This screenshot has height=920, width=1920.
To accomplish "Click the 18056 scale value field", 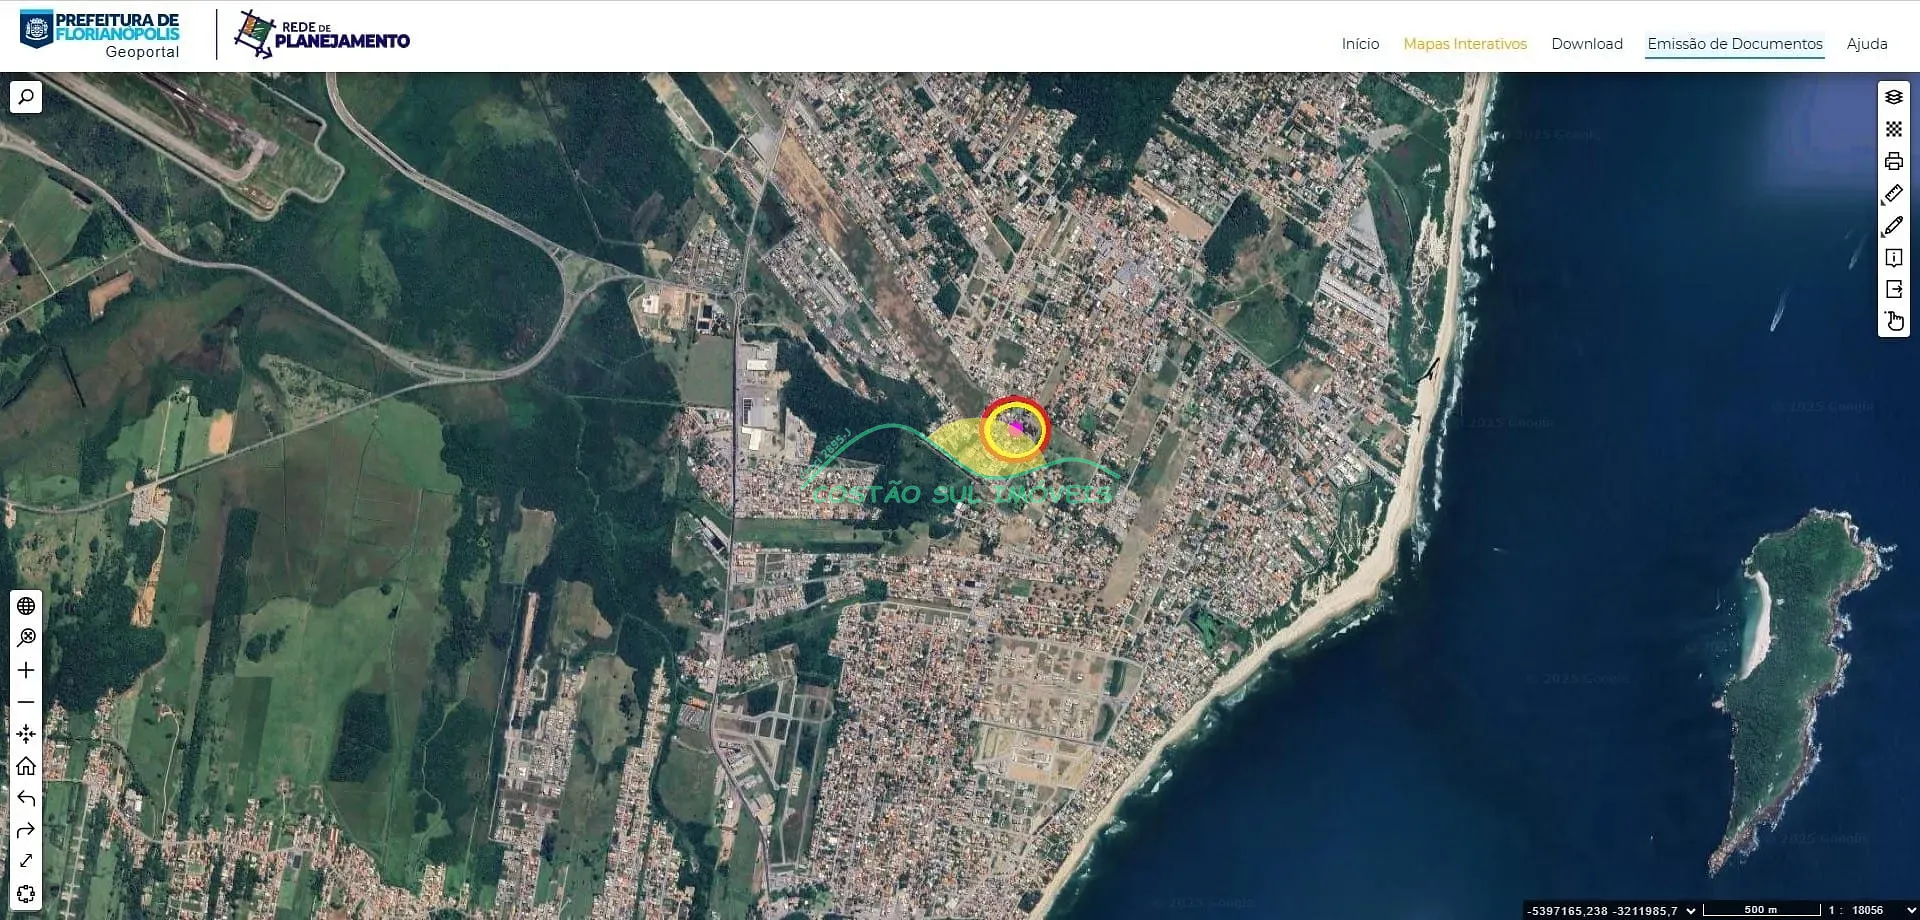I will (1867, 910).
